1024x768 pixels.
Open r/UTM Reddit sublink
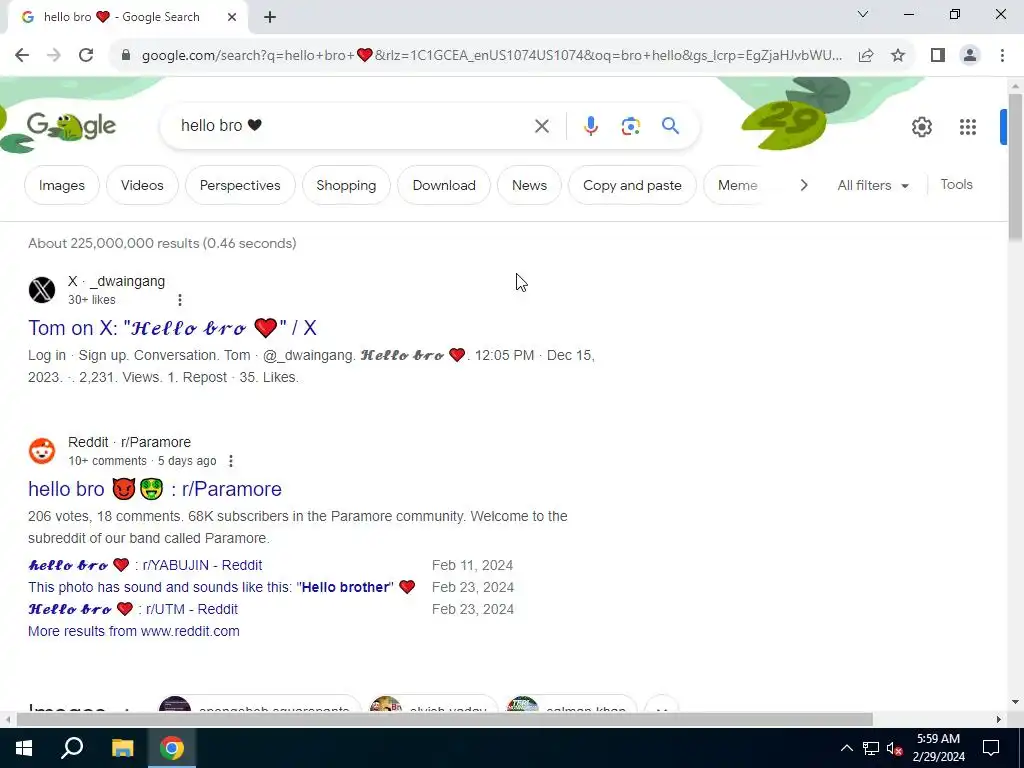click(133, 609)
